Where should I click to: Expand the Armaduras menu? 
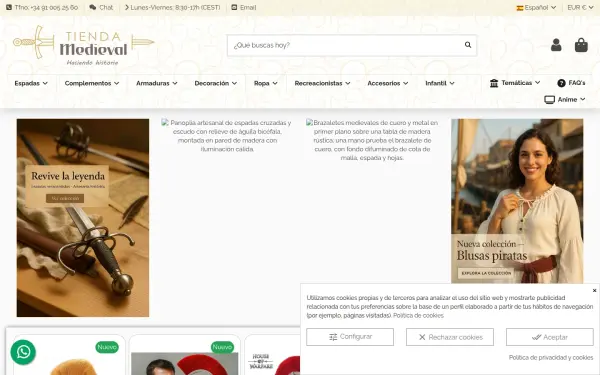(x=157, y=83)
